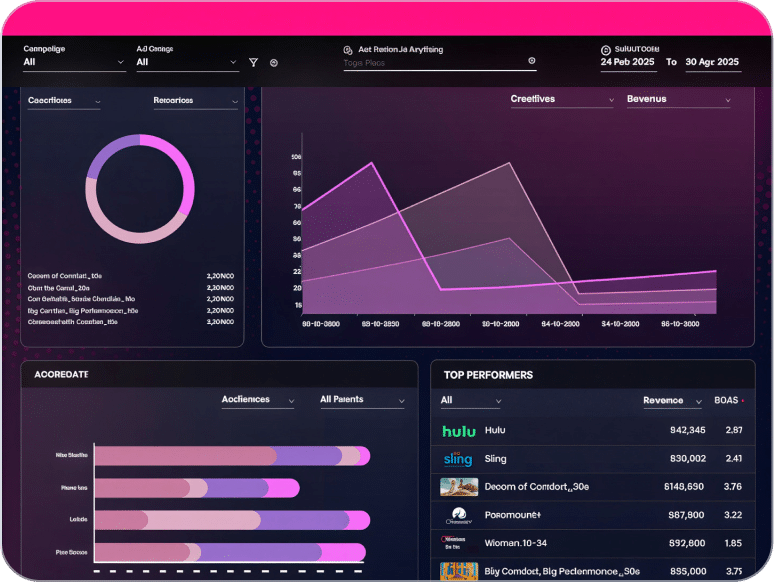Click the ROAS column header

pyautogui.click(x=729, y=400)
